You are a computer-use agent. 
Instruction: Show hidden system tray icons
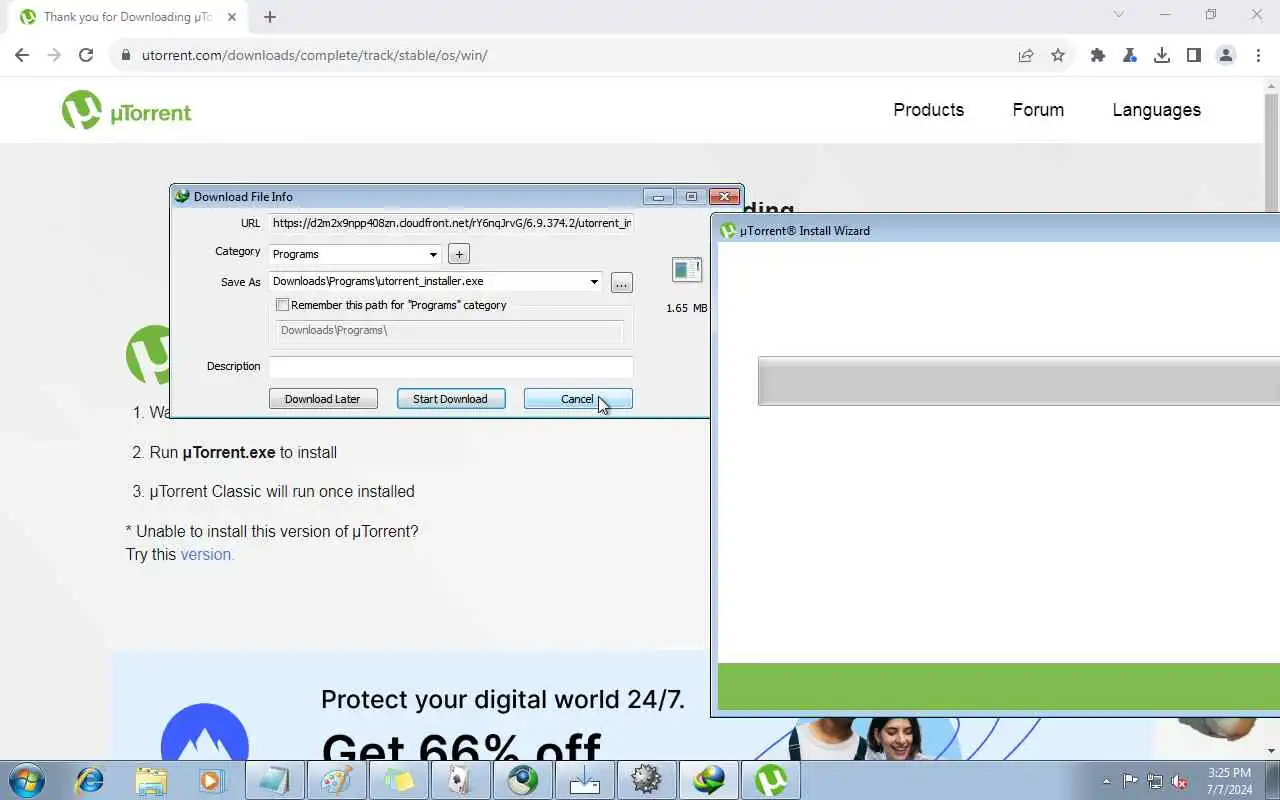(1106, 781)
